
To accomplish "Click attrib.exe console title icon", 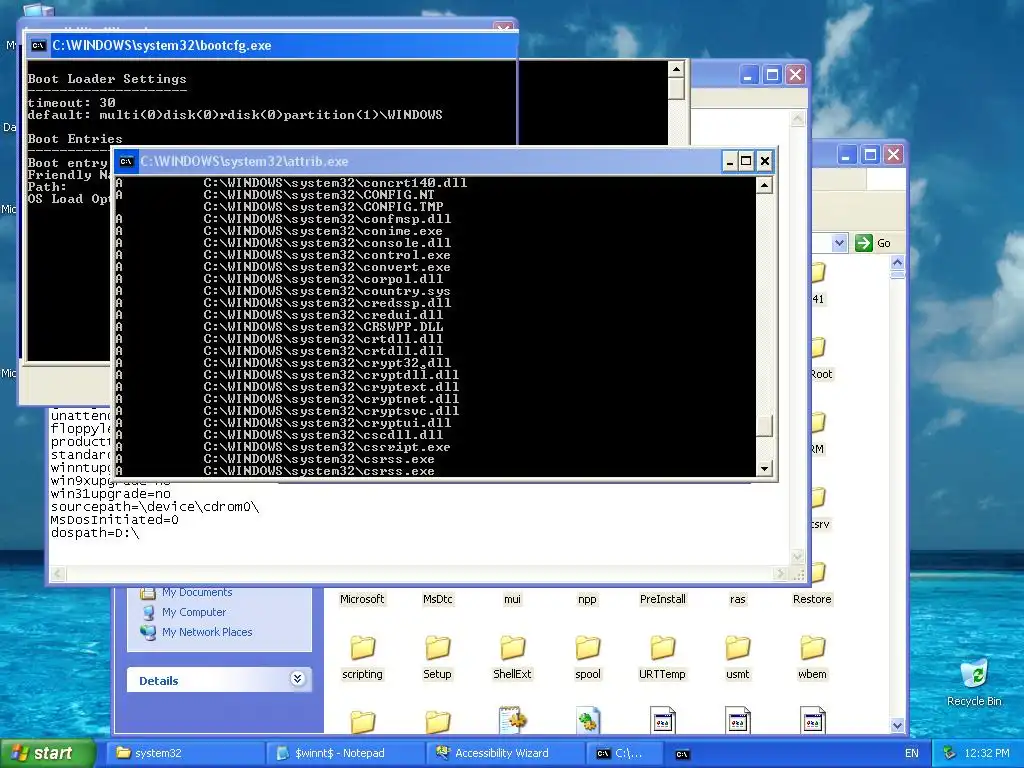I will point(127,161).
